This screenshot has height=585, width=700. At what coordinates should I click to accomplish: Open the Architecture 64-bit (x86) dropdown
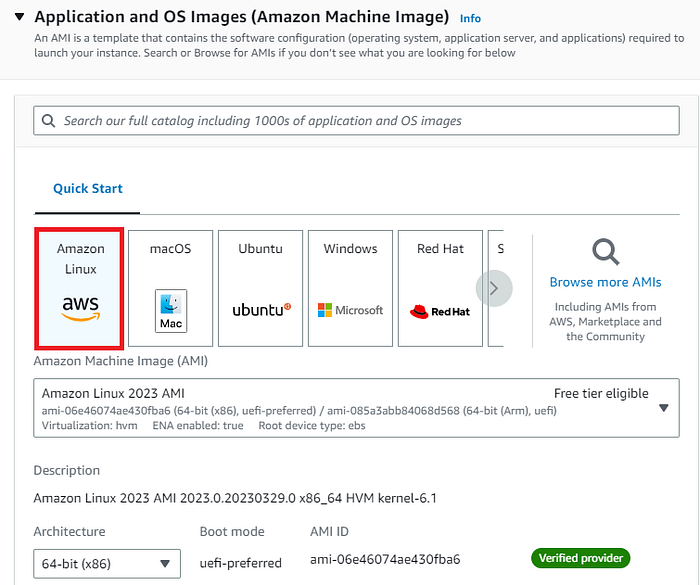107,564
